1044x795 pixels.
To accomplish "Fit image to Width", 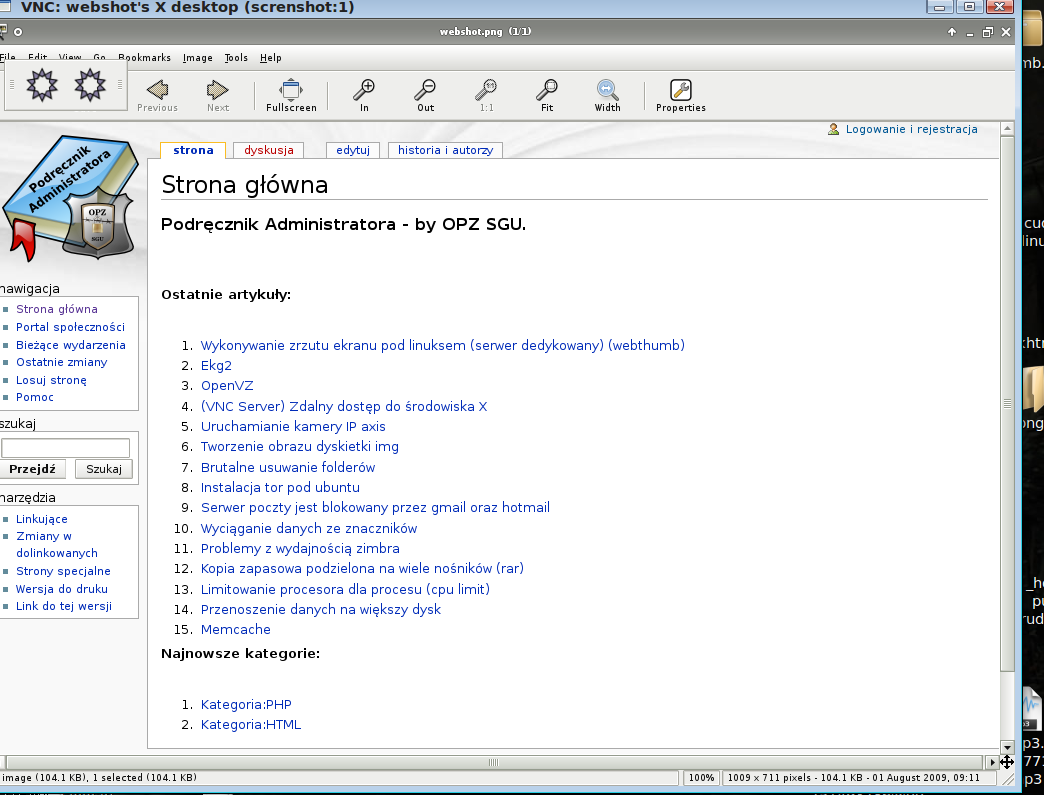I will tap(607, 96).
